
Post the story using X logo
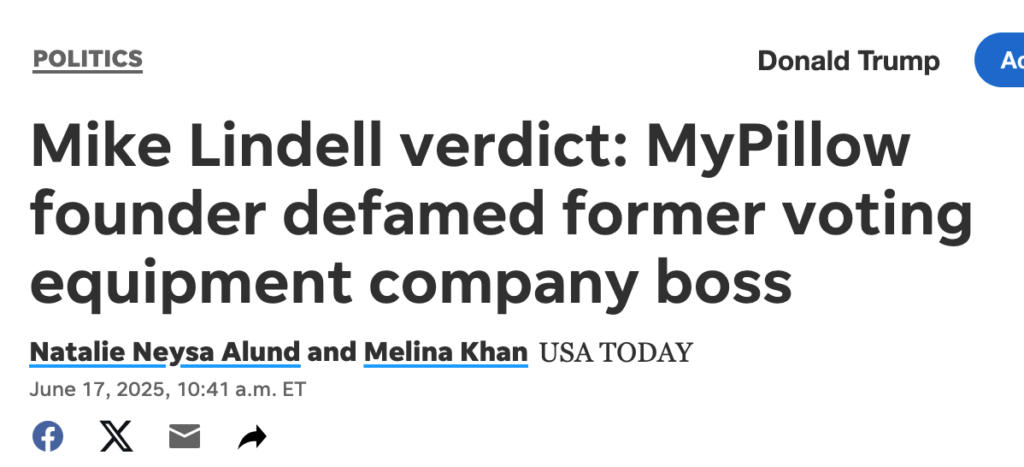(116, 436)
